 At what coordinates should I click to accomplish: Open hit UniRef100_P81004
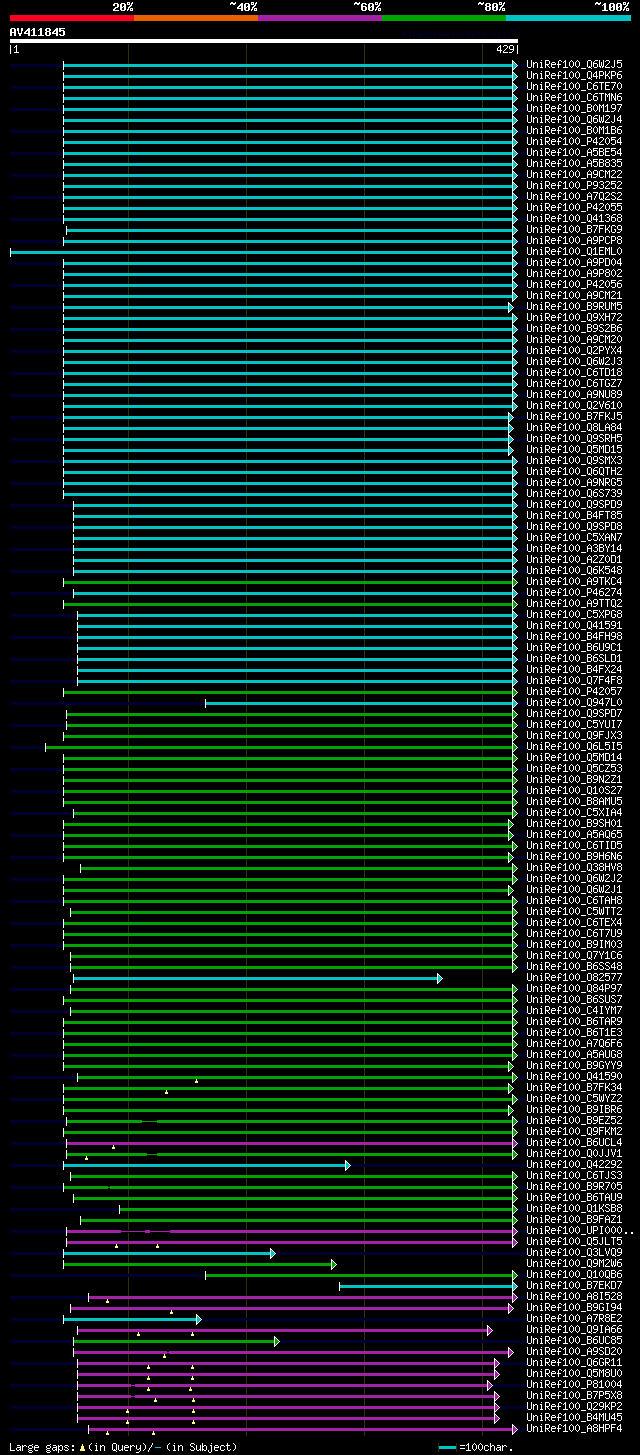(574, 1384)
